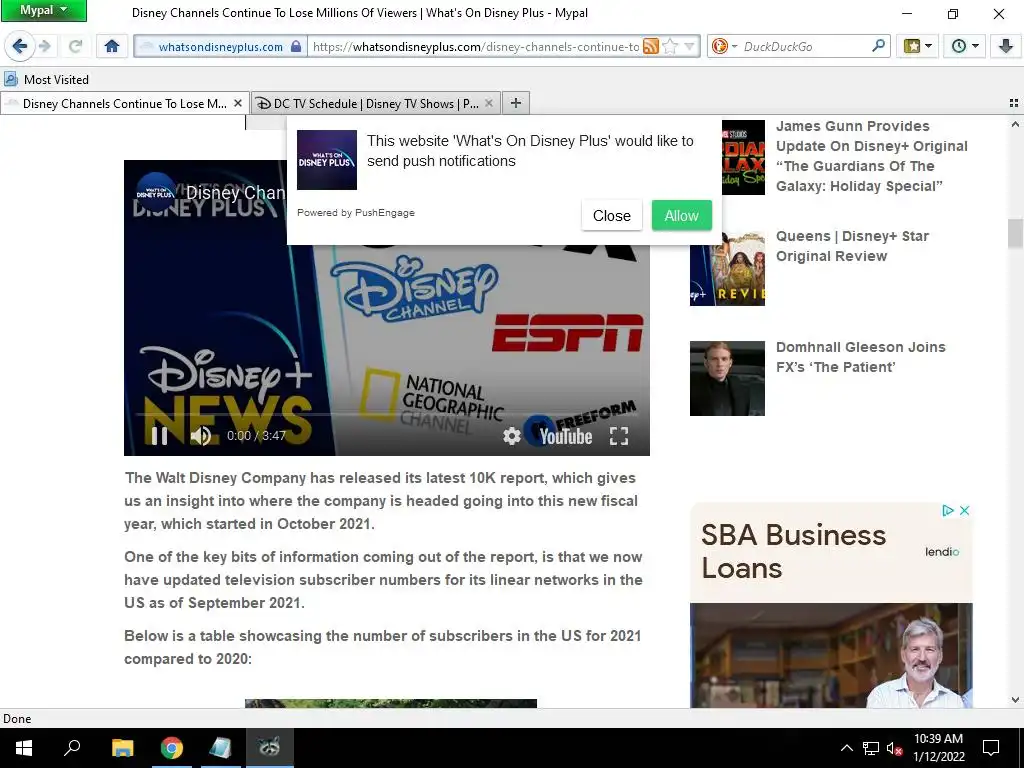Click the AdChoices triangle icon

pyautogui.click(x=948, y=511)
